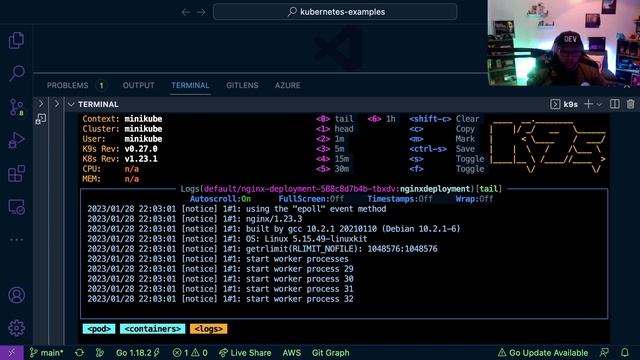Click the "<shift-c>" Clear shortcut hint
Image resolution: width=640 pixels, height=360 pixels.
(x=430, y=119)
